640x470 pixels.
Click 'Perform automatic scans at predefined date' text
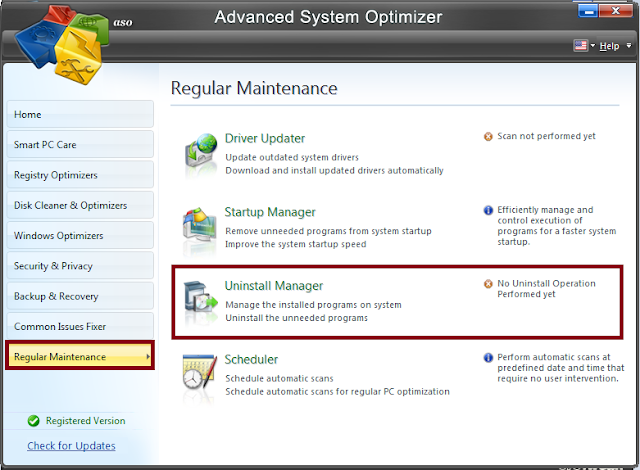(561, 368)
